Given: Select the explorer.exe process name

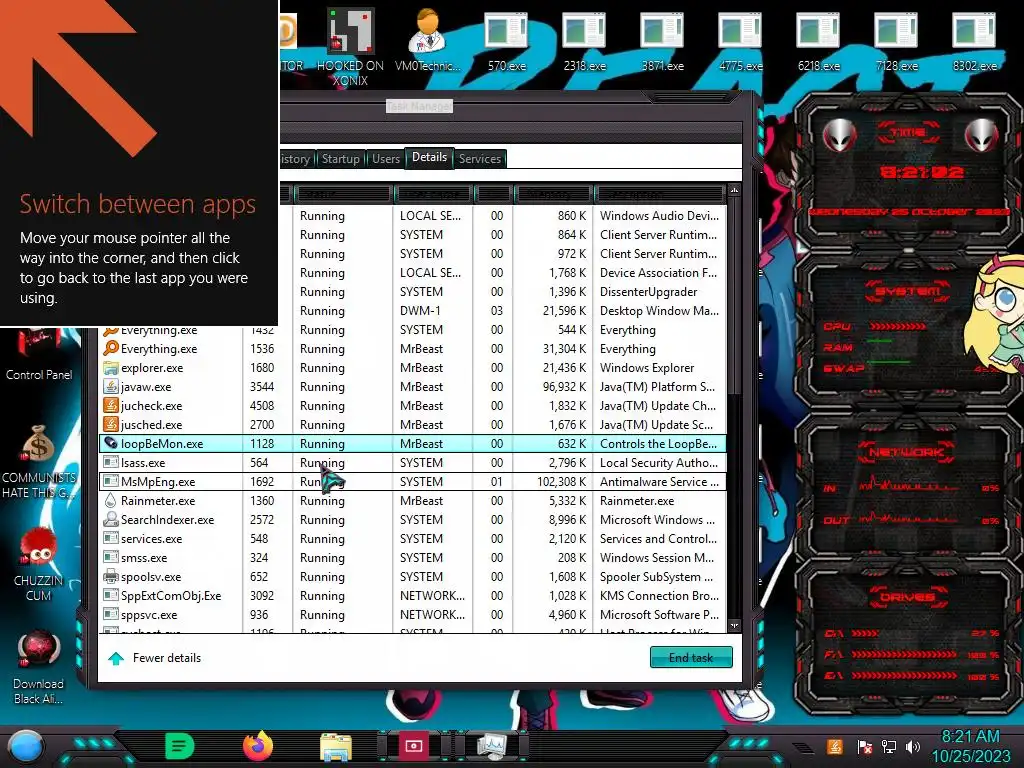Looking at the screenshot, I should click(152, 368).
